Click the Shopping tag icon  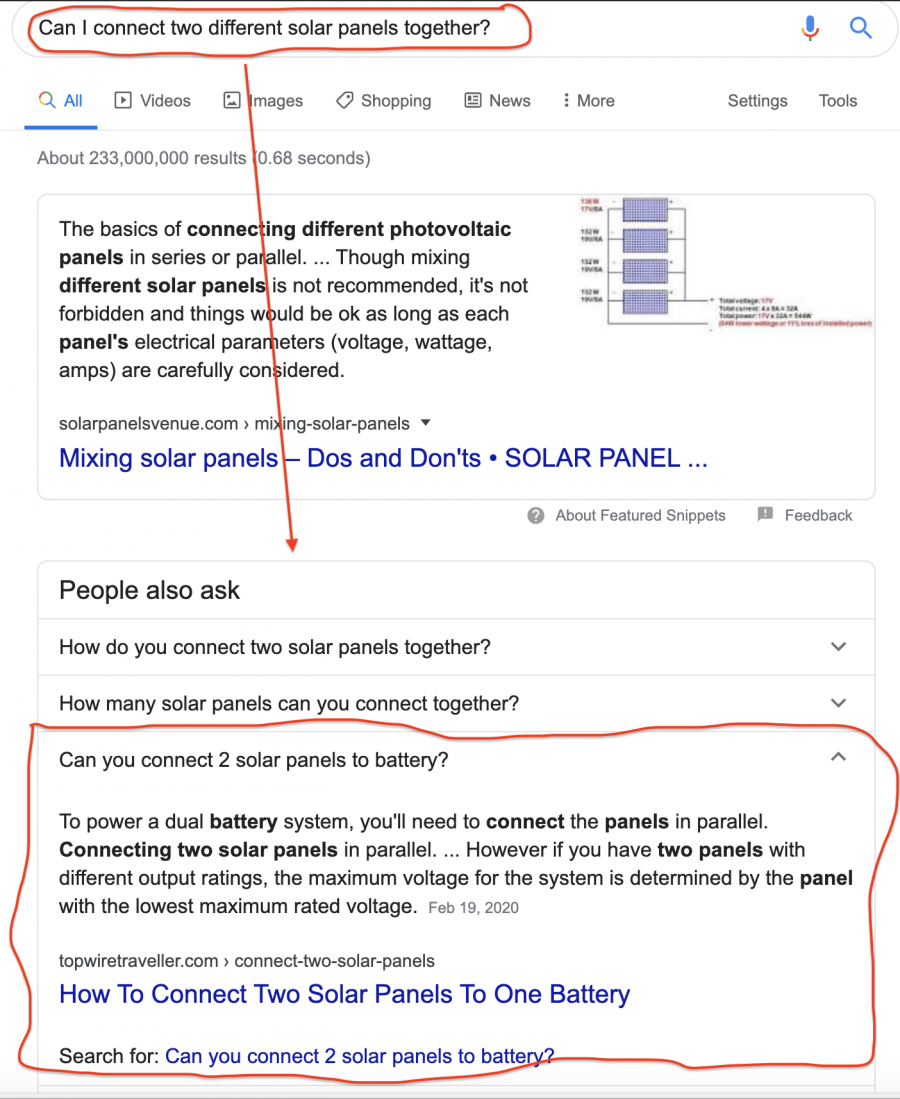tap(344, 100)
